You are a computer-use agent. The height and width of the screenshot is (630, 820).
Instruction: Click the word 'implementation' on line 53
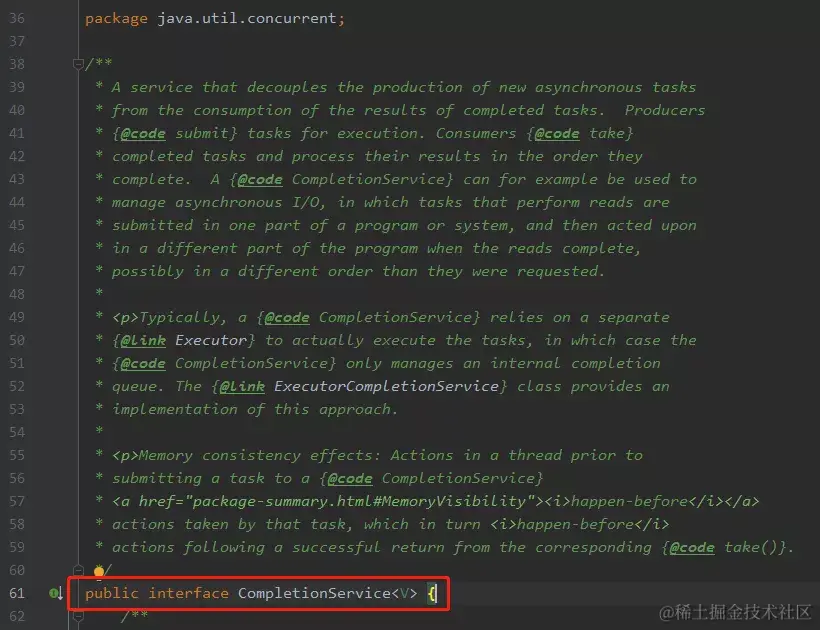click(x=175, y=410)
